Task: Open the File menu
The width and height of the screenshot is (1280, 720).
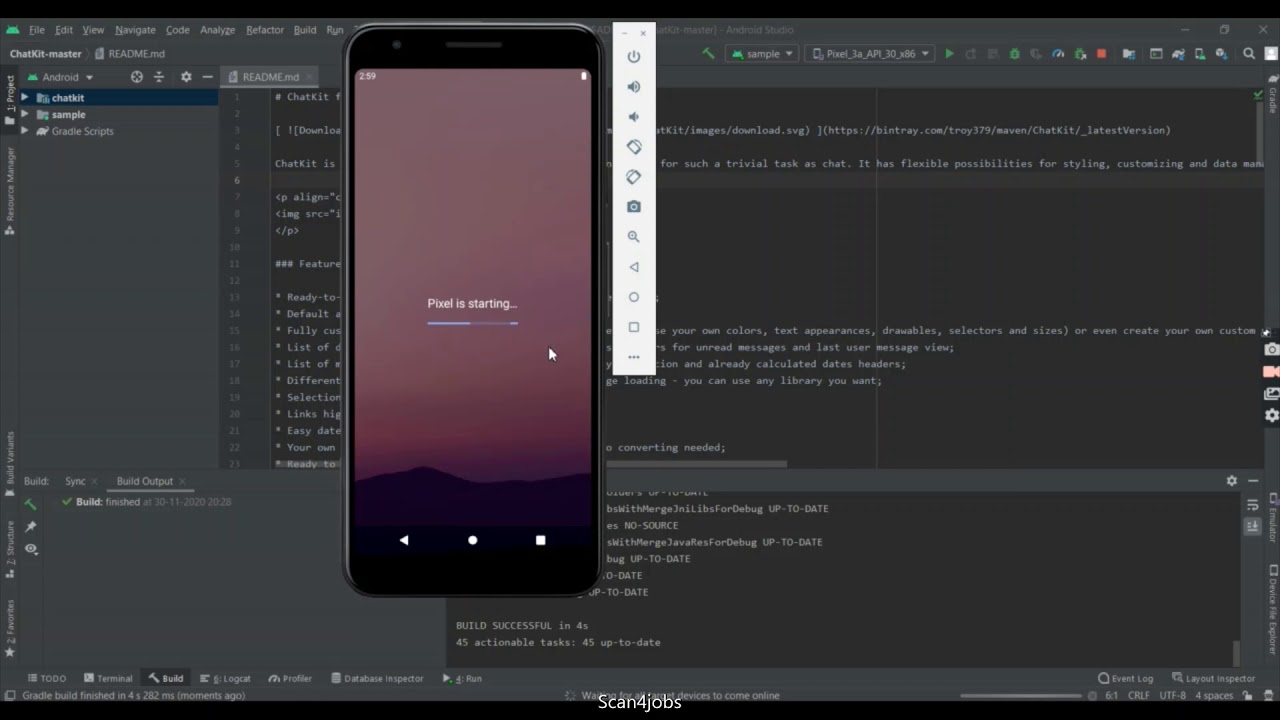Action: click(x=36, y=30)
